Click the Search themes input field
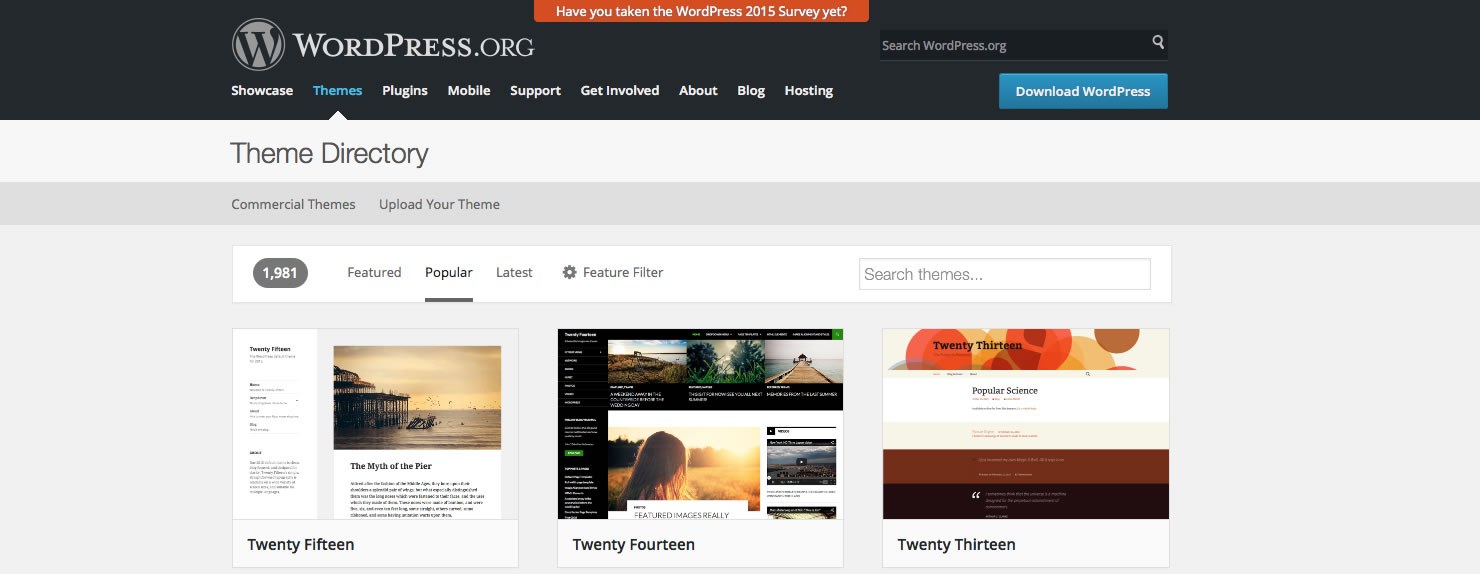The image size is (1480, 574). (1005, 274)
